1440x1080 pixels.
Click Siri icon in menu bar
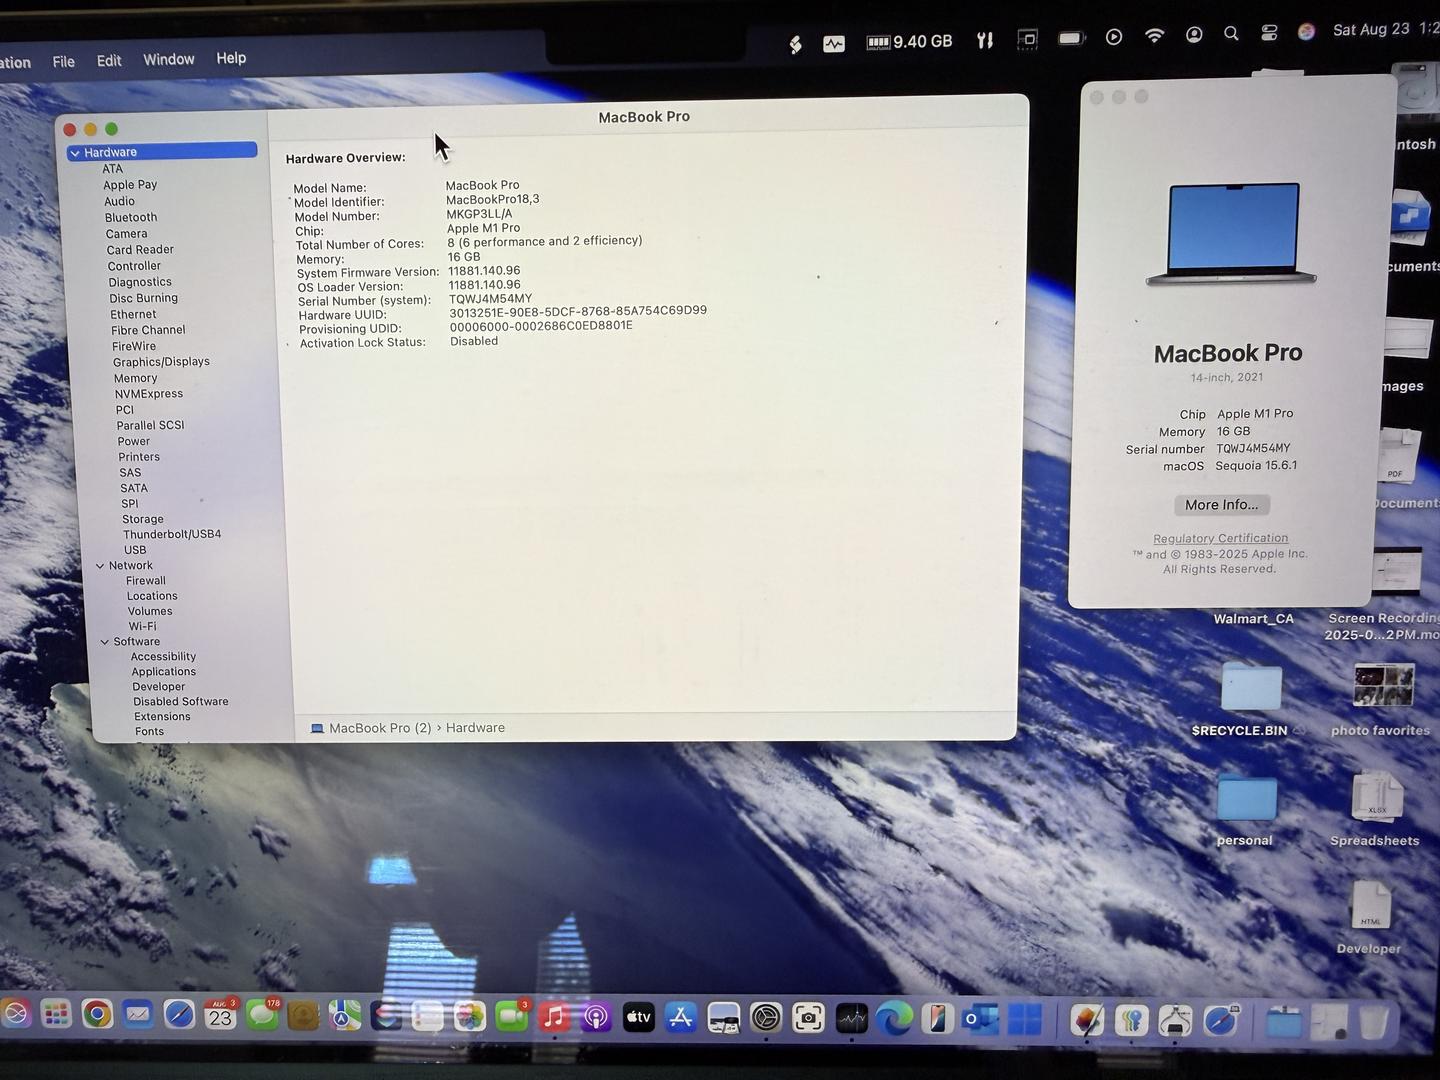click(1306, 32)
